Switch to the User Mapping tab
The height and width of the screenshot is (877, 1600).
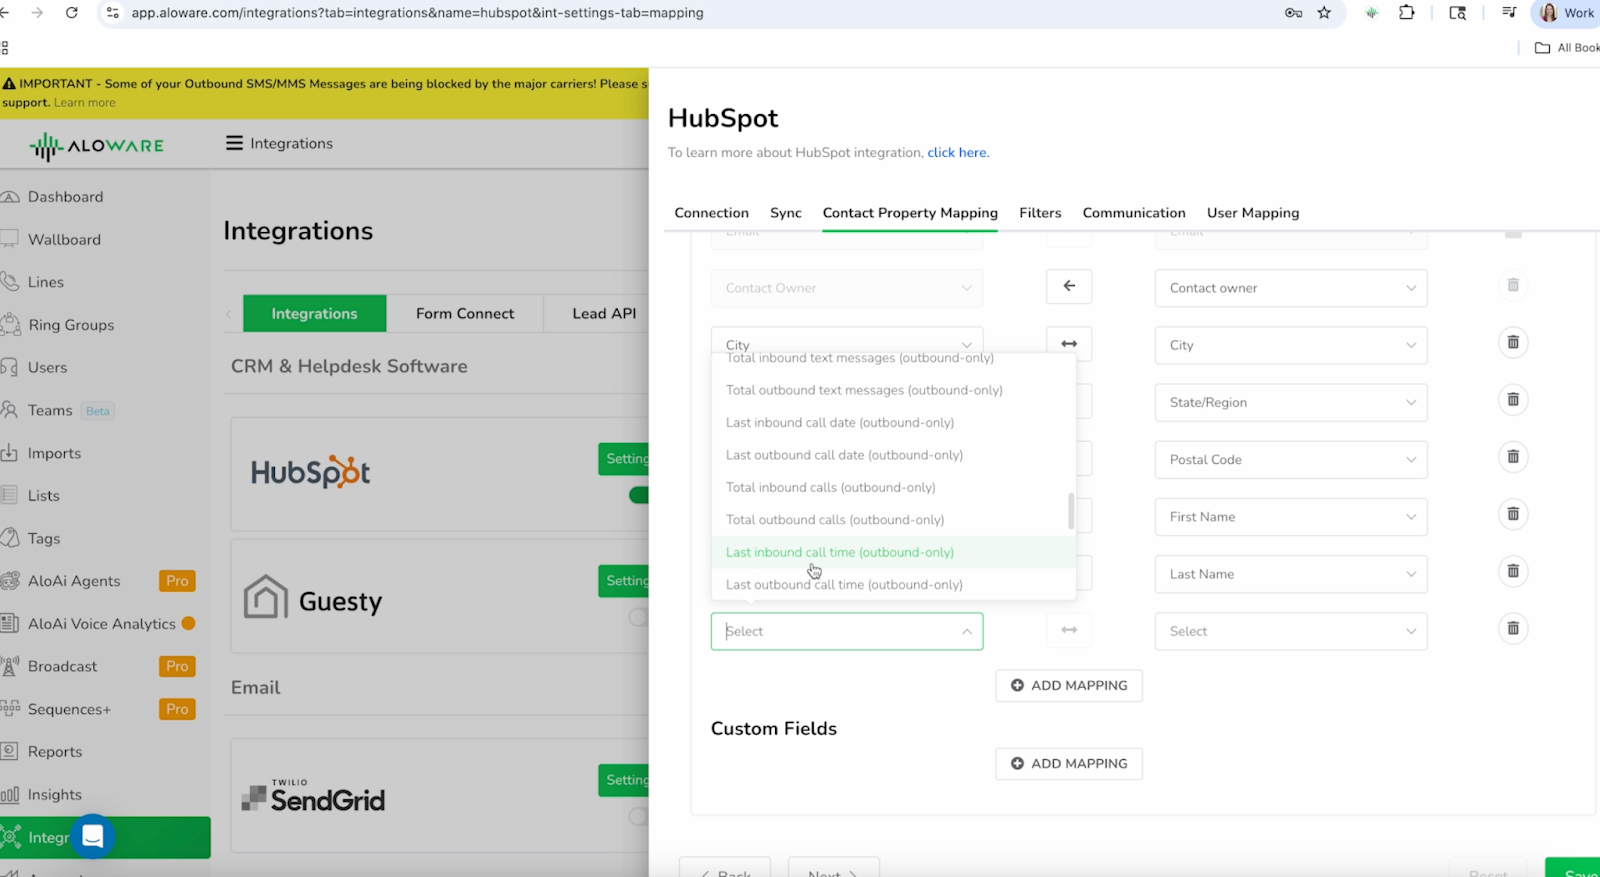[1253, 213]
